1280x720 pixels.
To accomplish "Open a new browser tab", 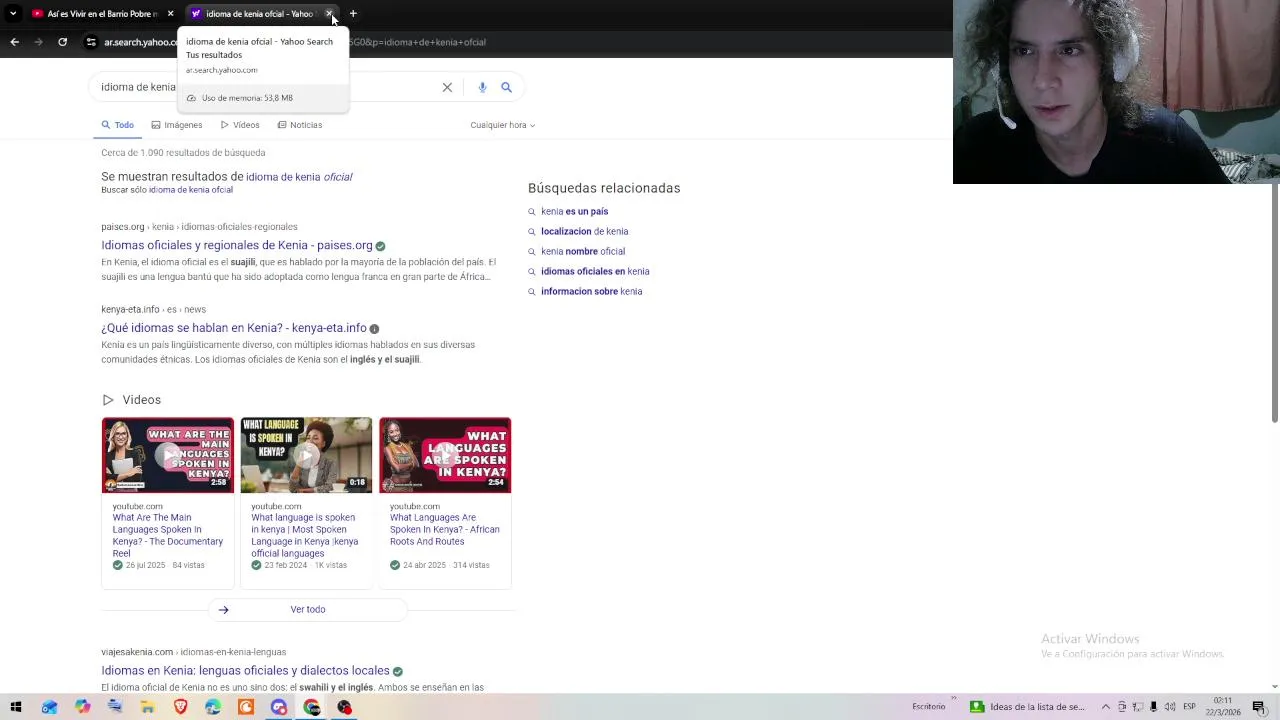I will [x=353, y=14].
